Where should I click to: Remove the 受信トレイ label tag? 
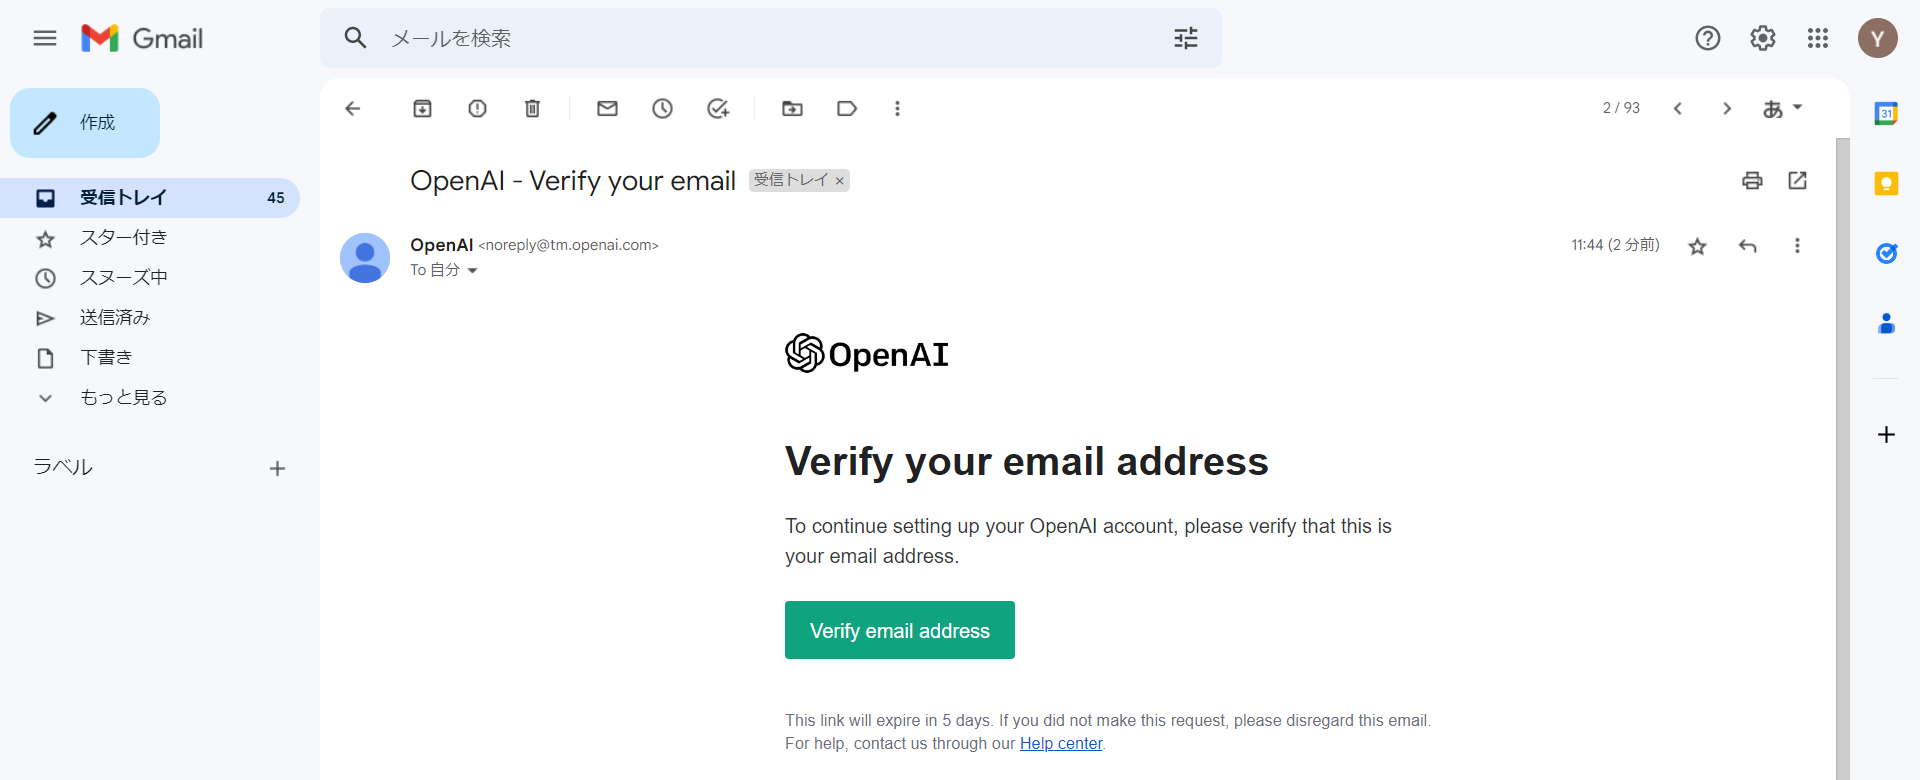click(x=840, y=181)
